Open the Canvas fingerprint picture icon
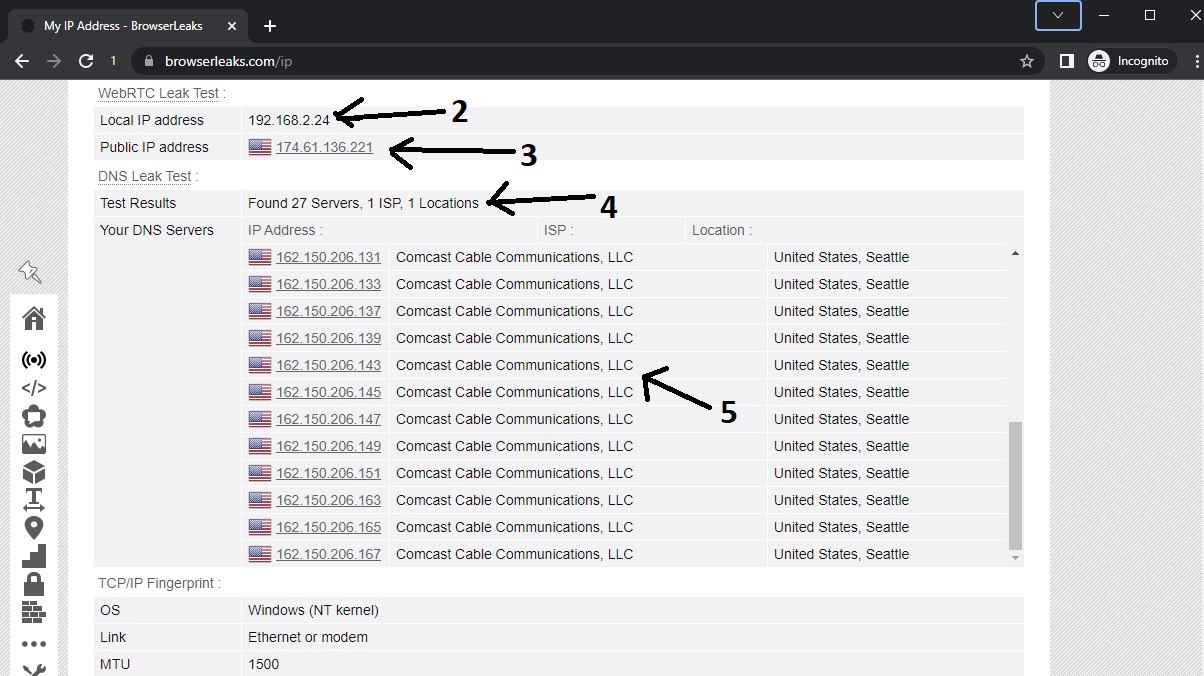Screen dimensions: 1204x676 [34, 444]
